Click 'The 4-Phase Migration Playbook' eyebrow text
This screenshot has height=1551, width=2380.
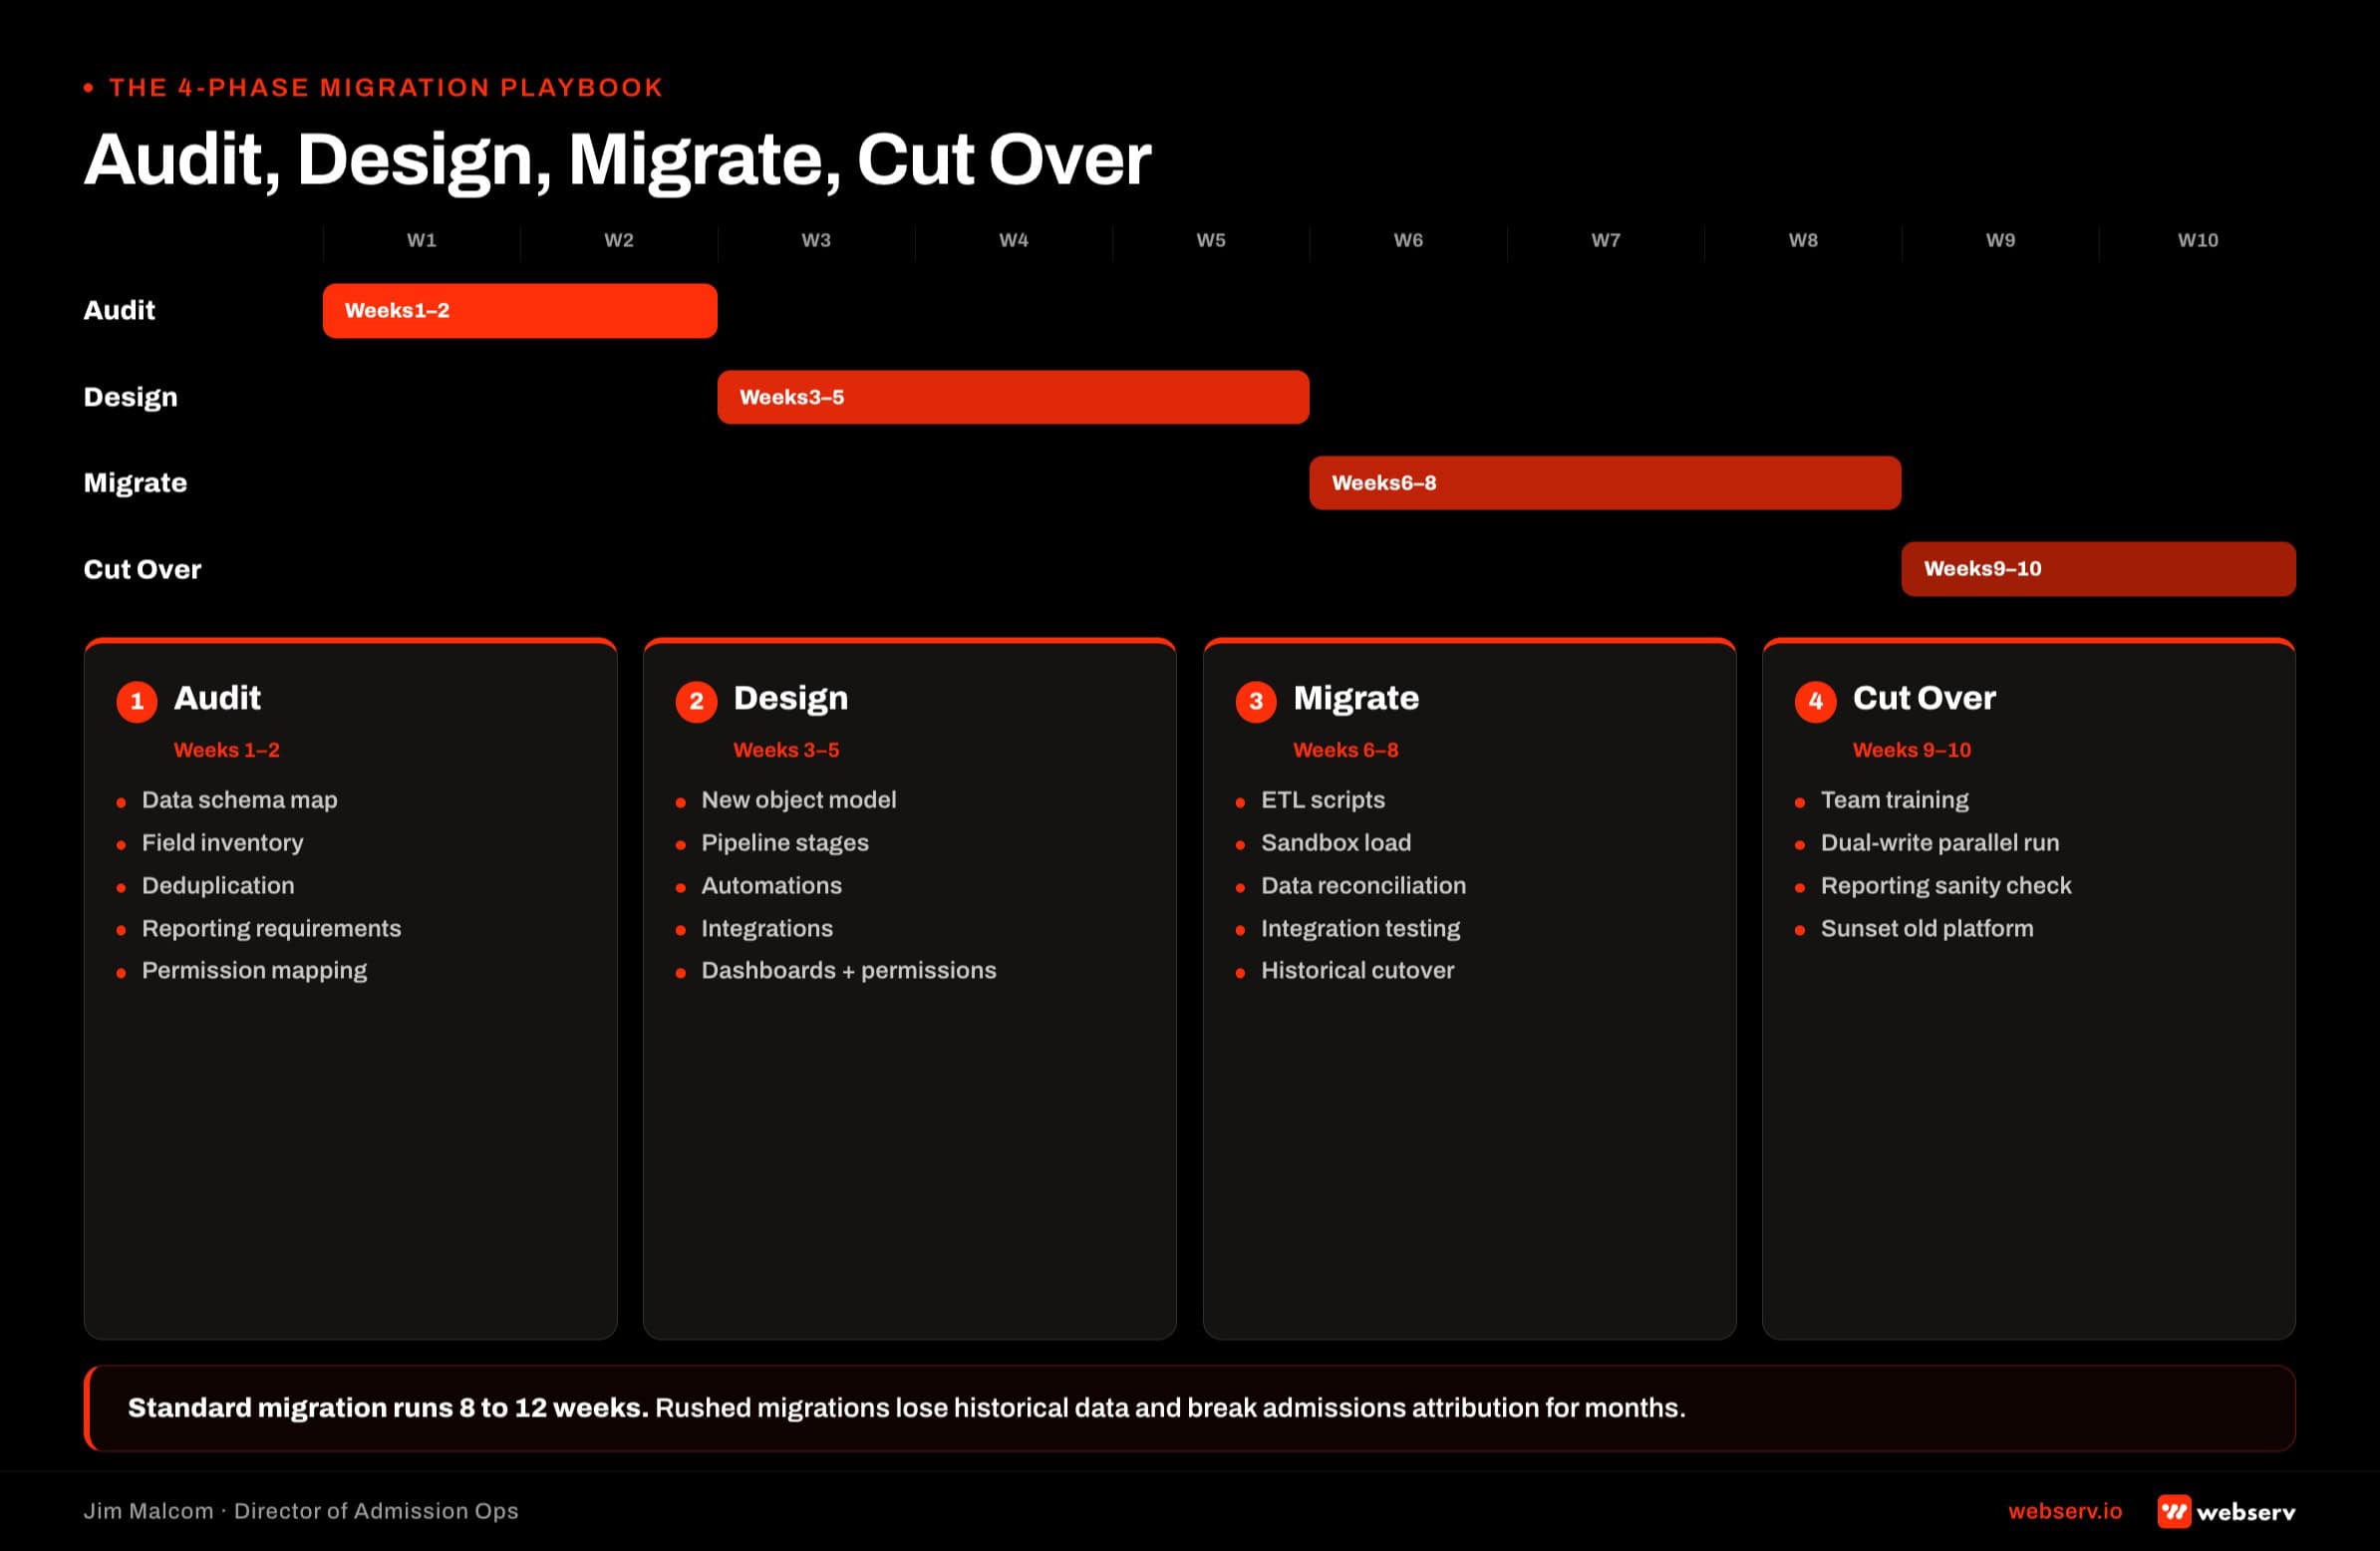(386, 88)
